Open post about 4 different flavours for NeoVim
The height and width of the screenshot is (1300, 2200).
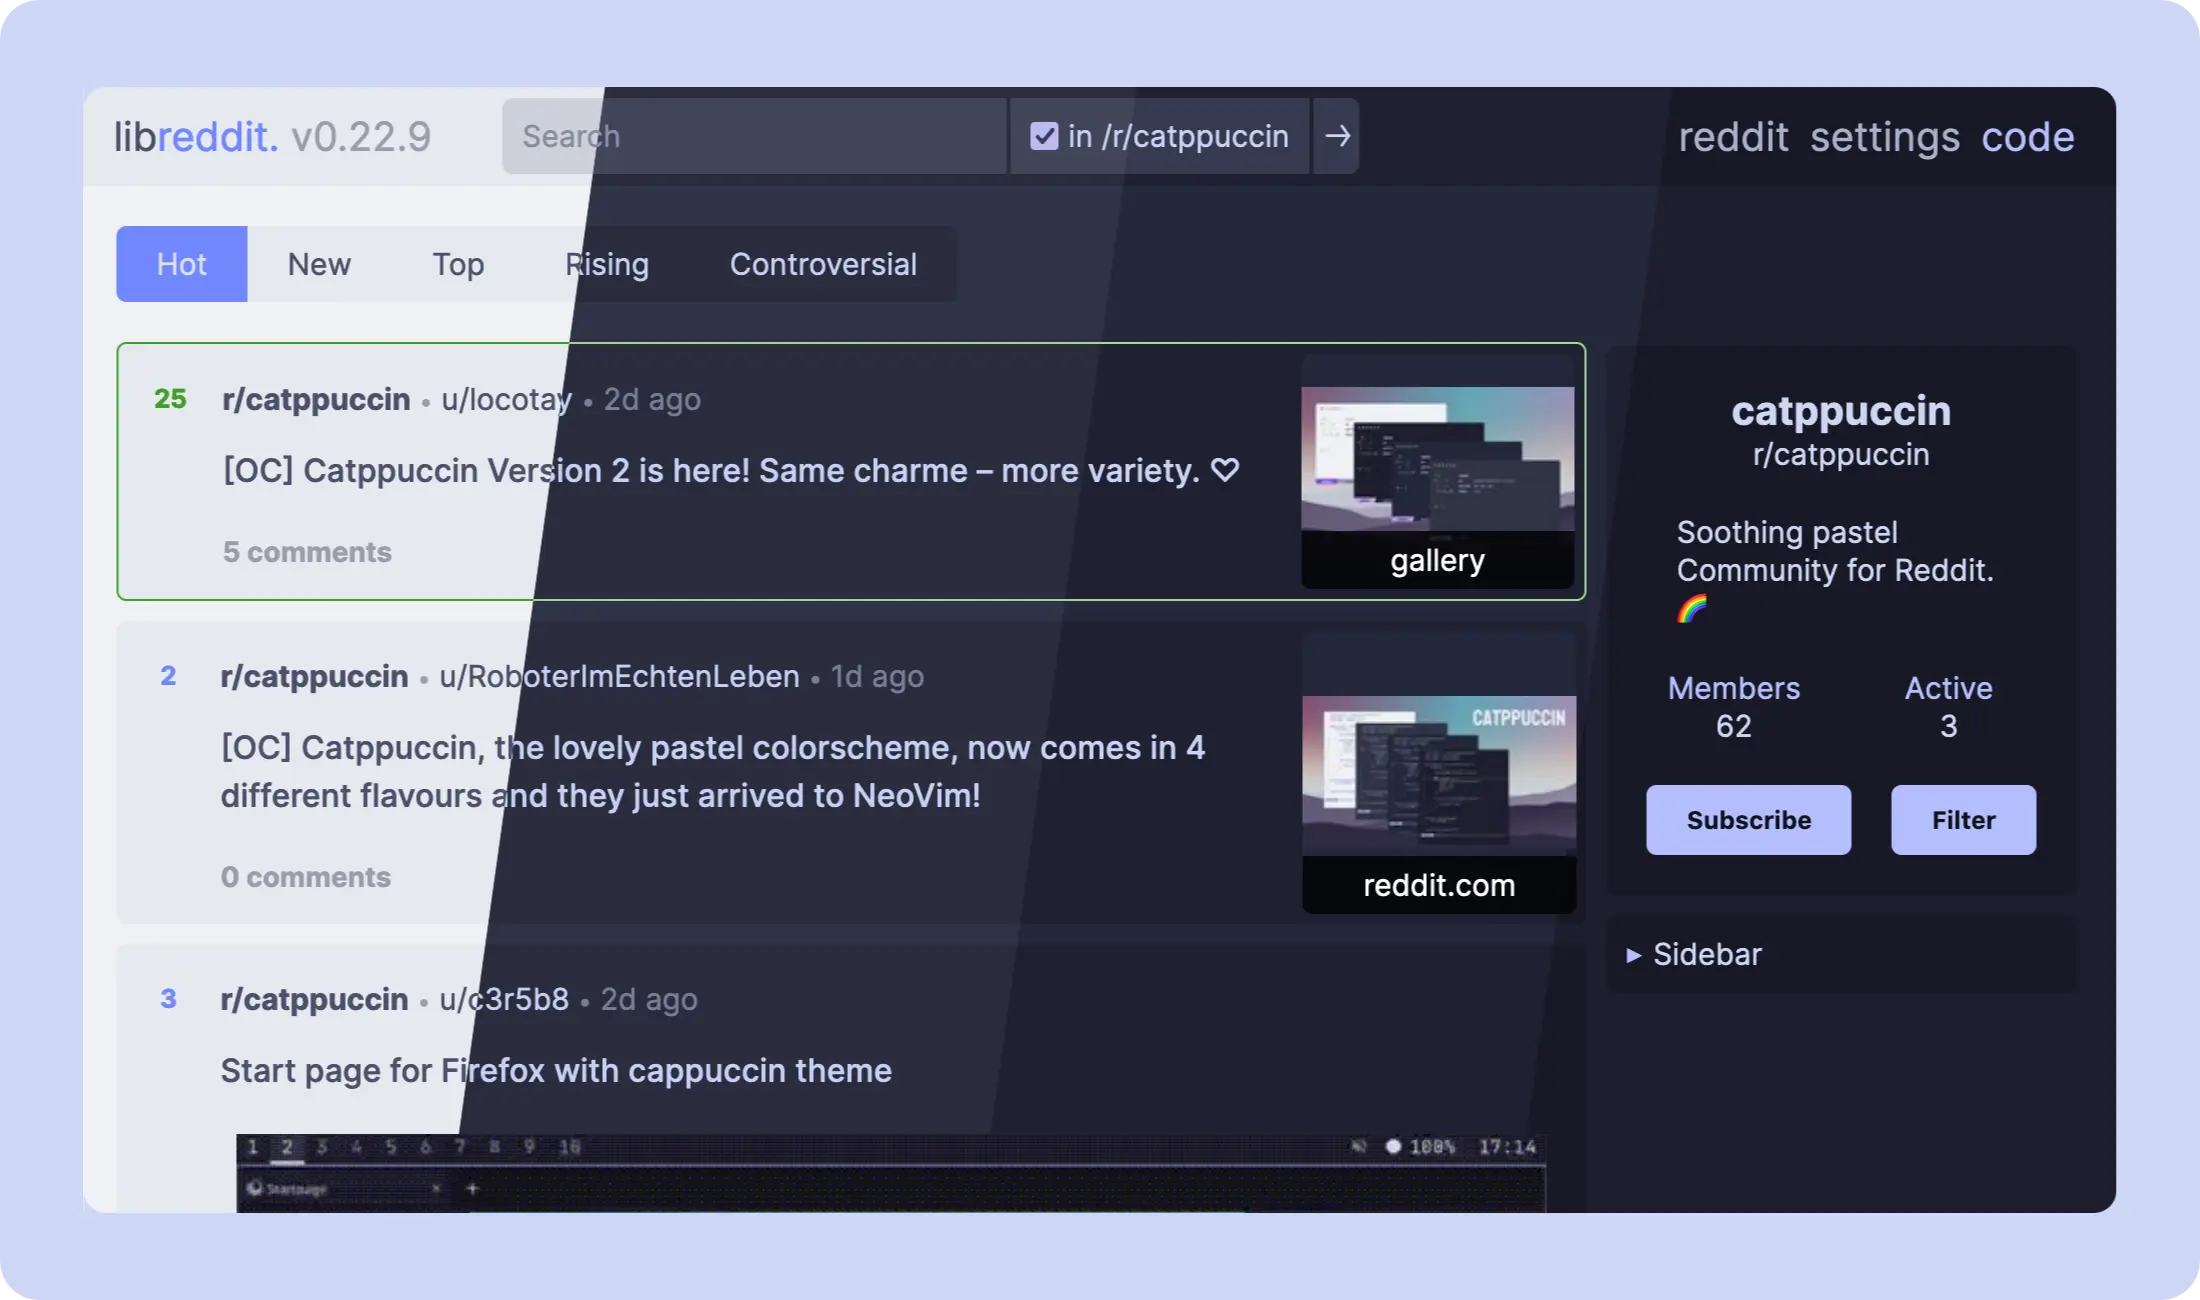pos(713,771)
